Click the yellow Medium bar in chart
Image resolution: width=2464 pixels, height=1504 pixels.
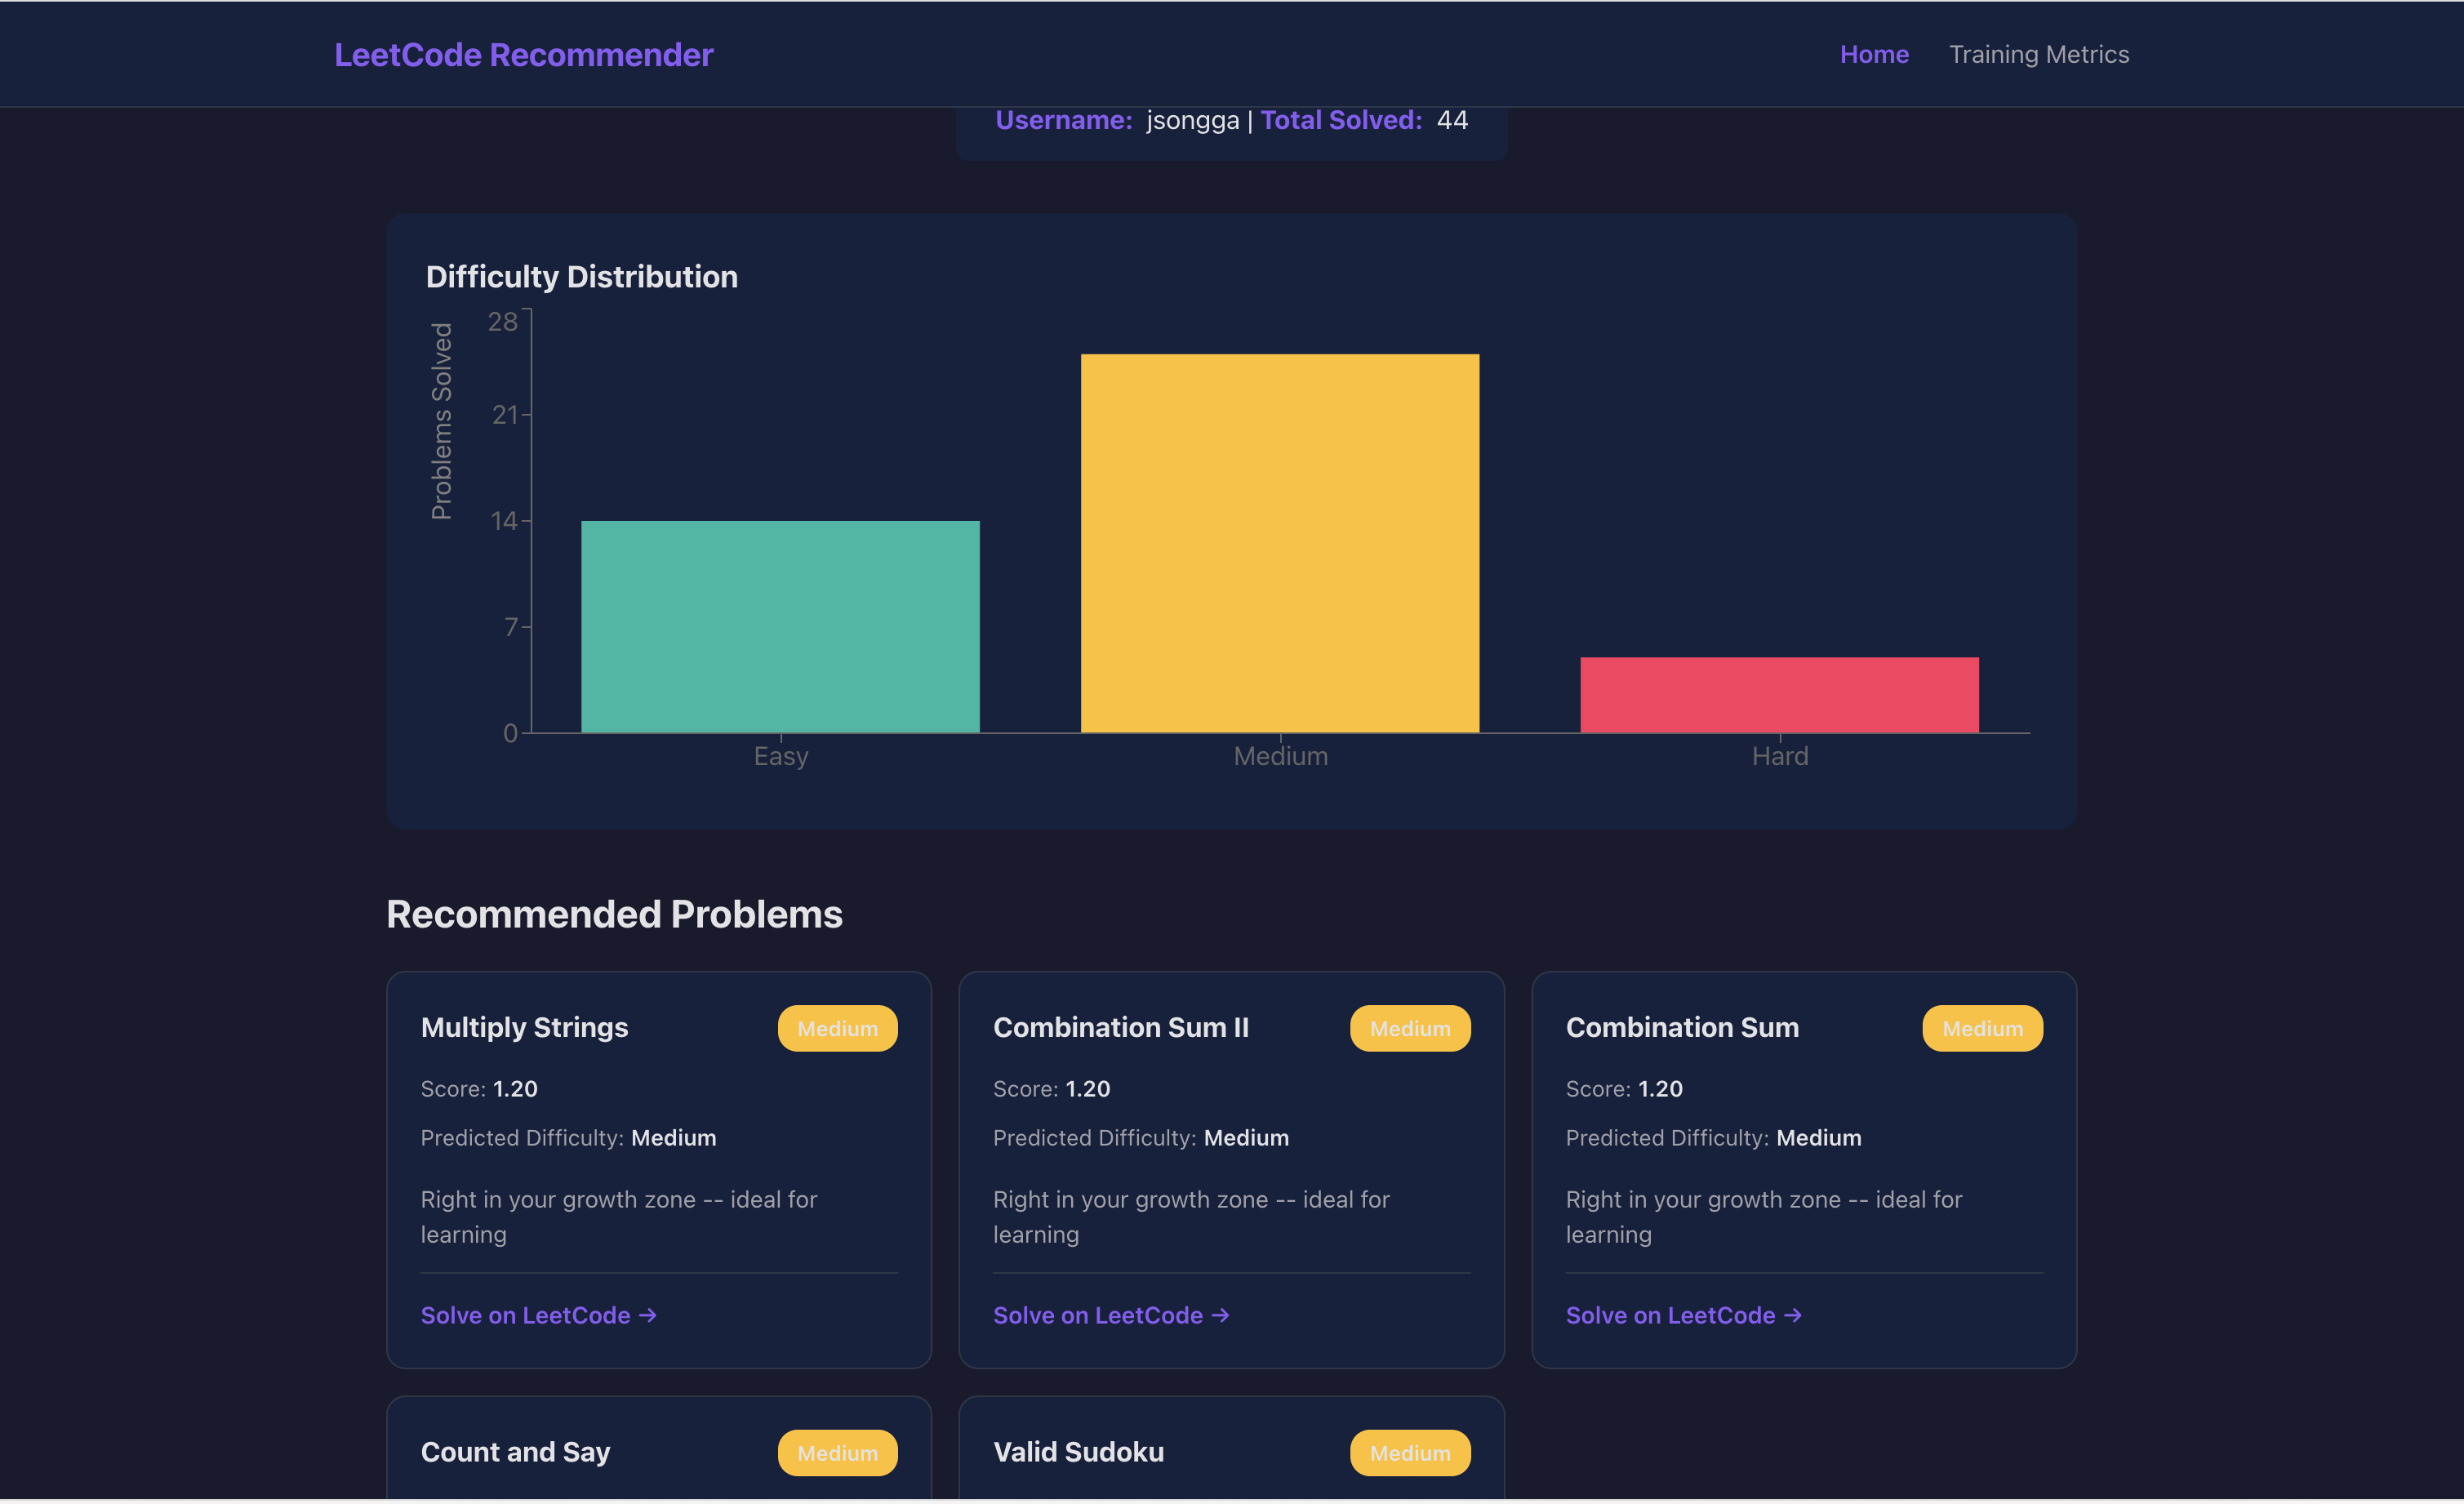(x=1279, y=543)
